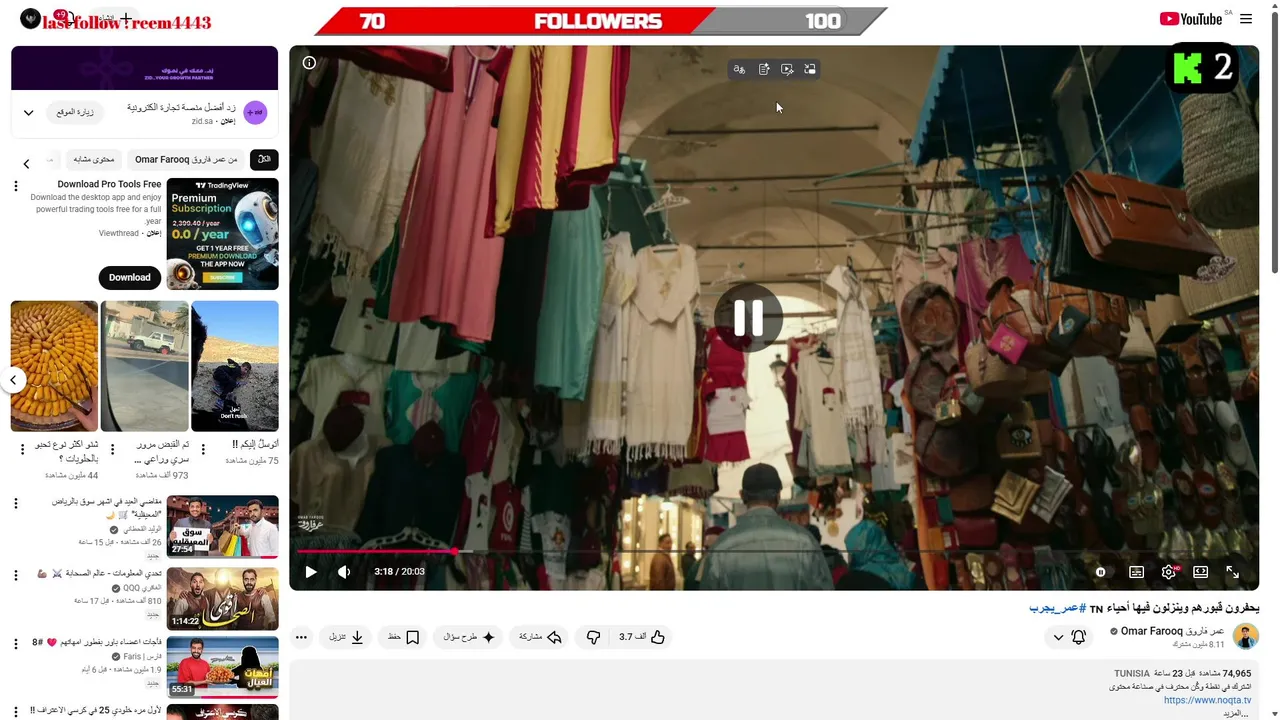Open options for تحدي المعلومات video

15,575
